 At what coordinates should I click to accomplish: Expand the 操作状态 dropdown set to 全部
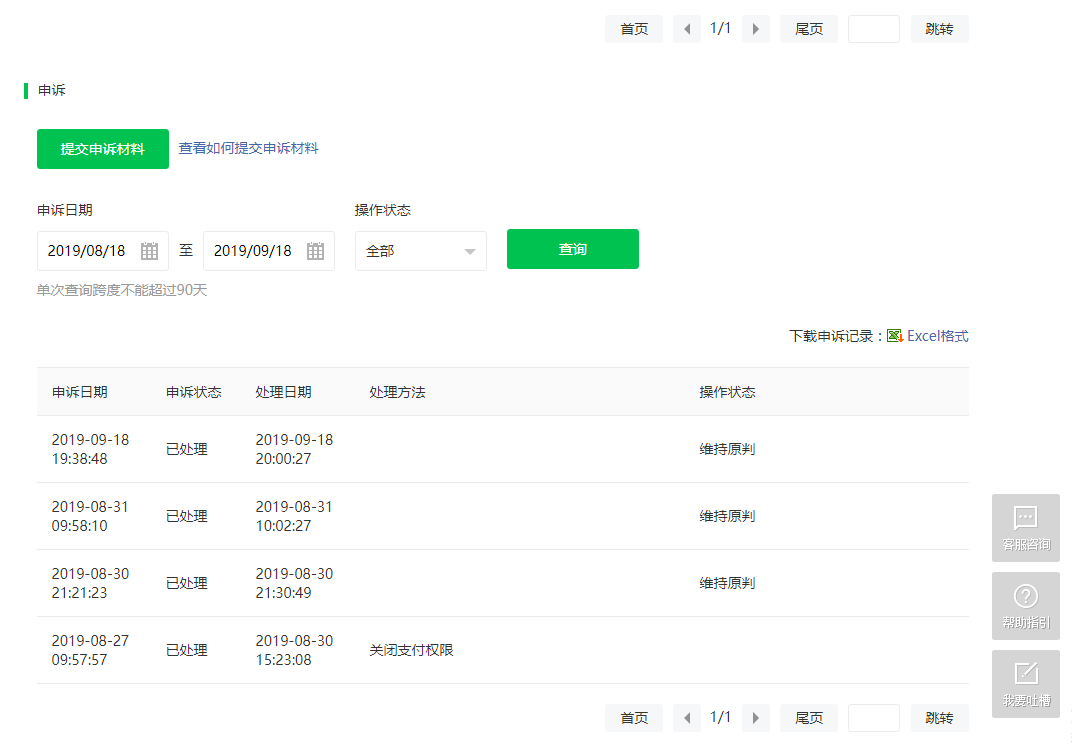[420, 251]
